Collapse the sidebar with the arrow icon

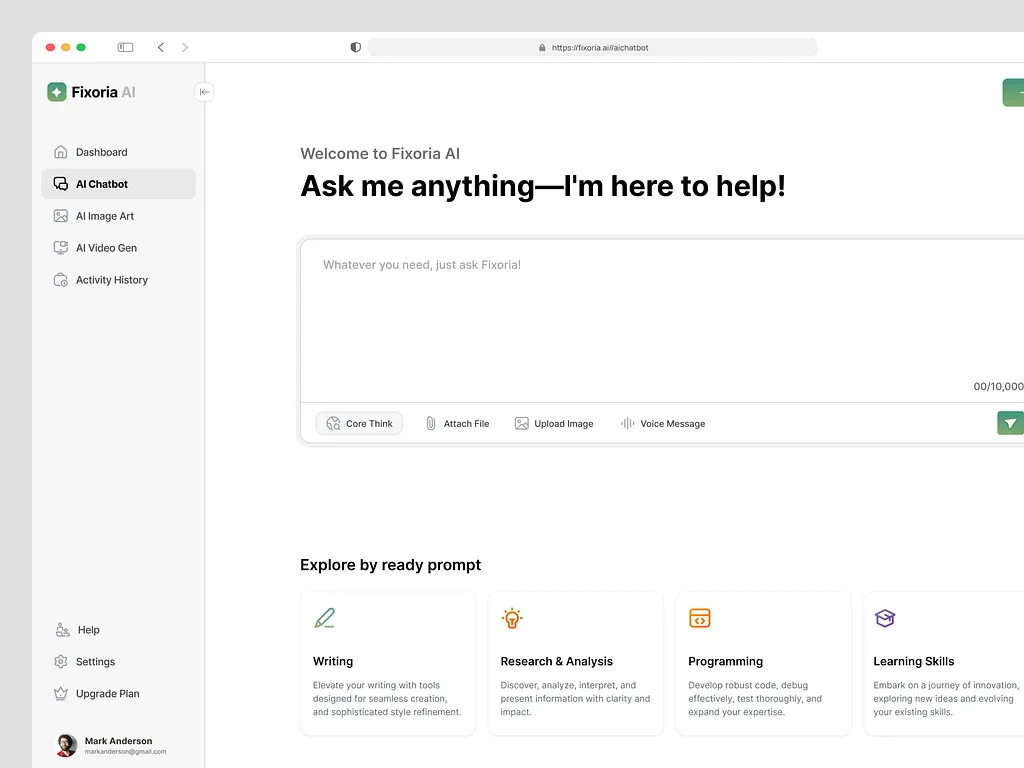(204, 92)
